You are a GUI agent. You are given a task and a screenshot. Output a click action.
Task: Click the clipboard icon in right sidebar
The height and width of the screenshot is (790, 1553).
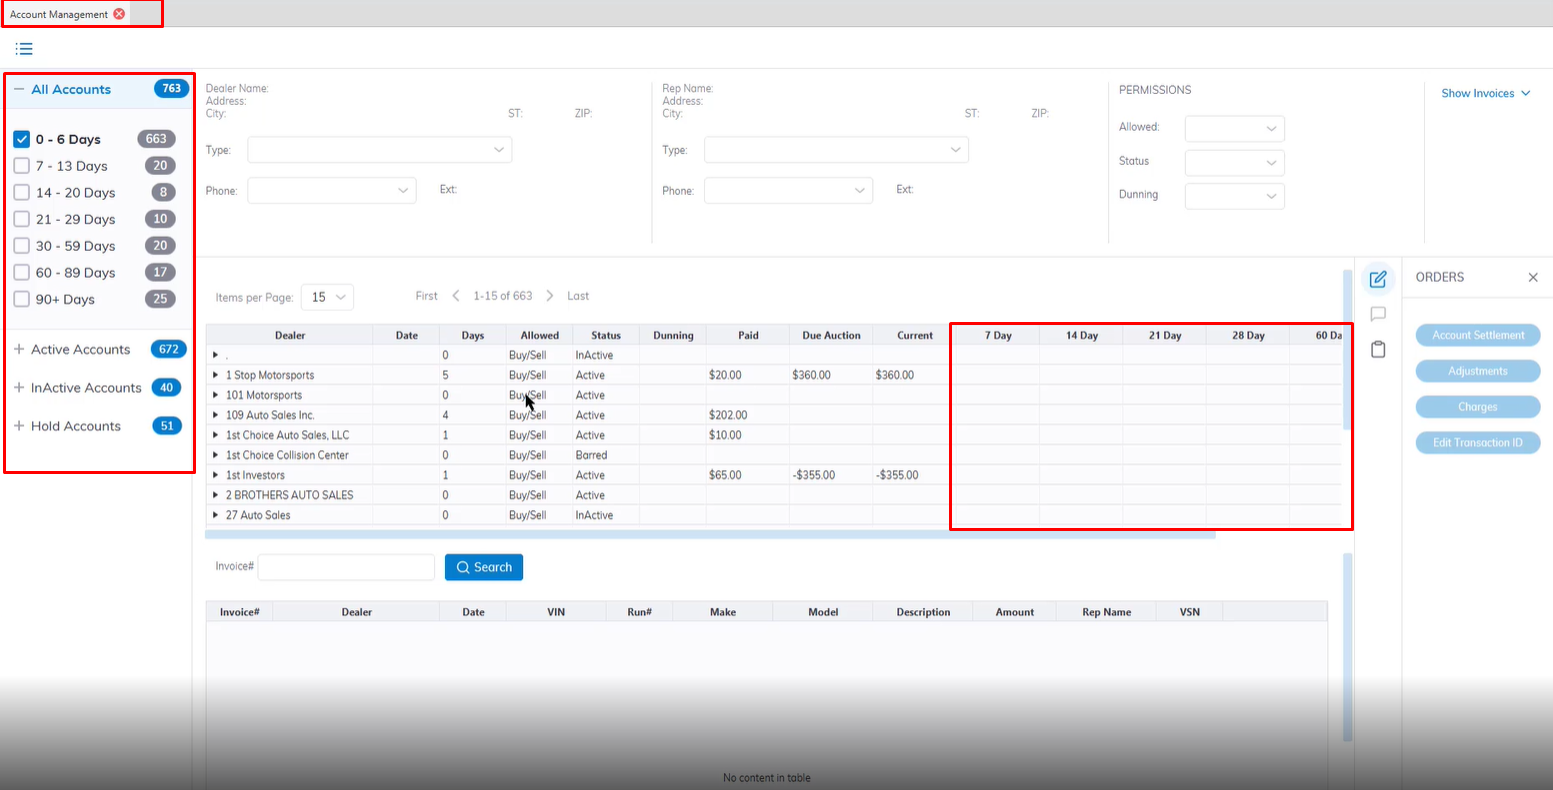pyautogui.click(x=1378, y=349)
